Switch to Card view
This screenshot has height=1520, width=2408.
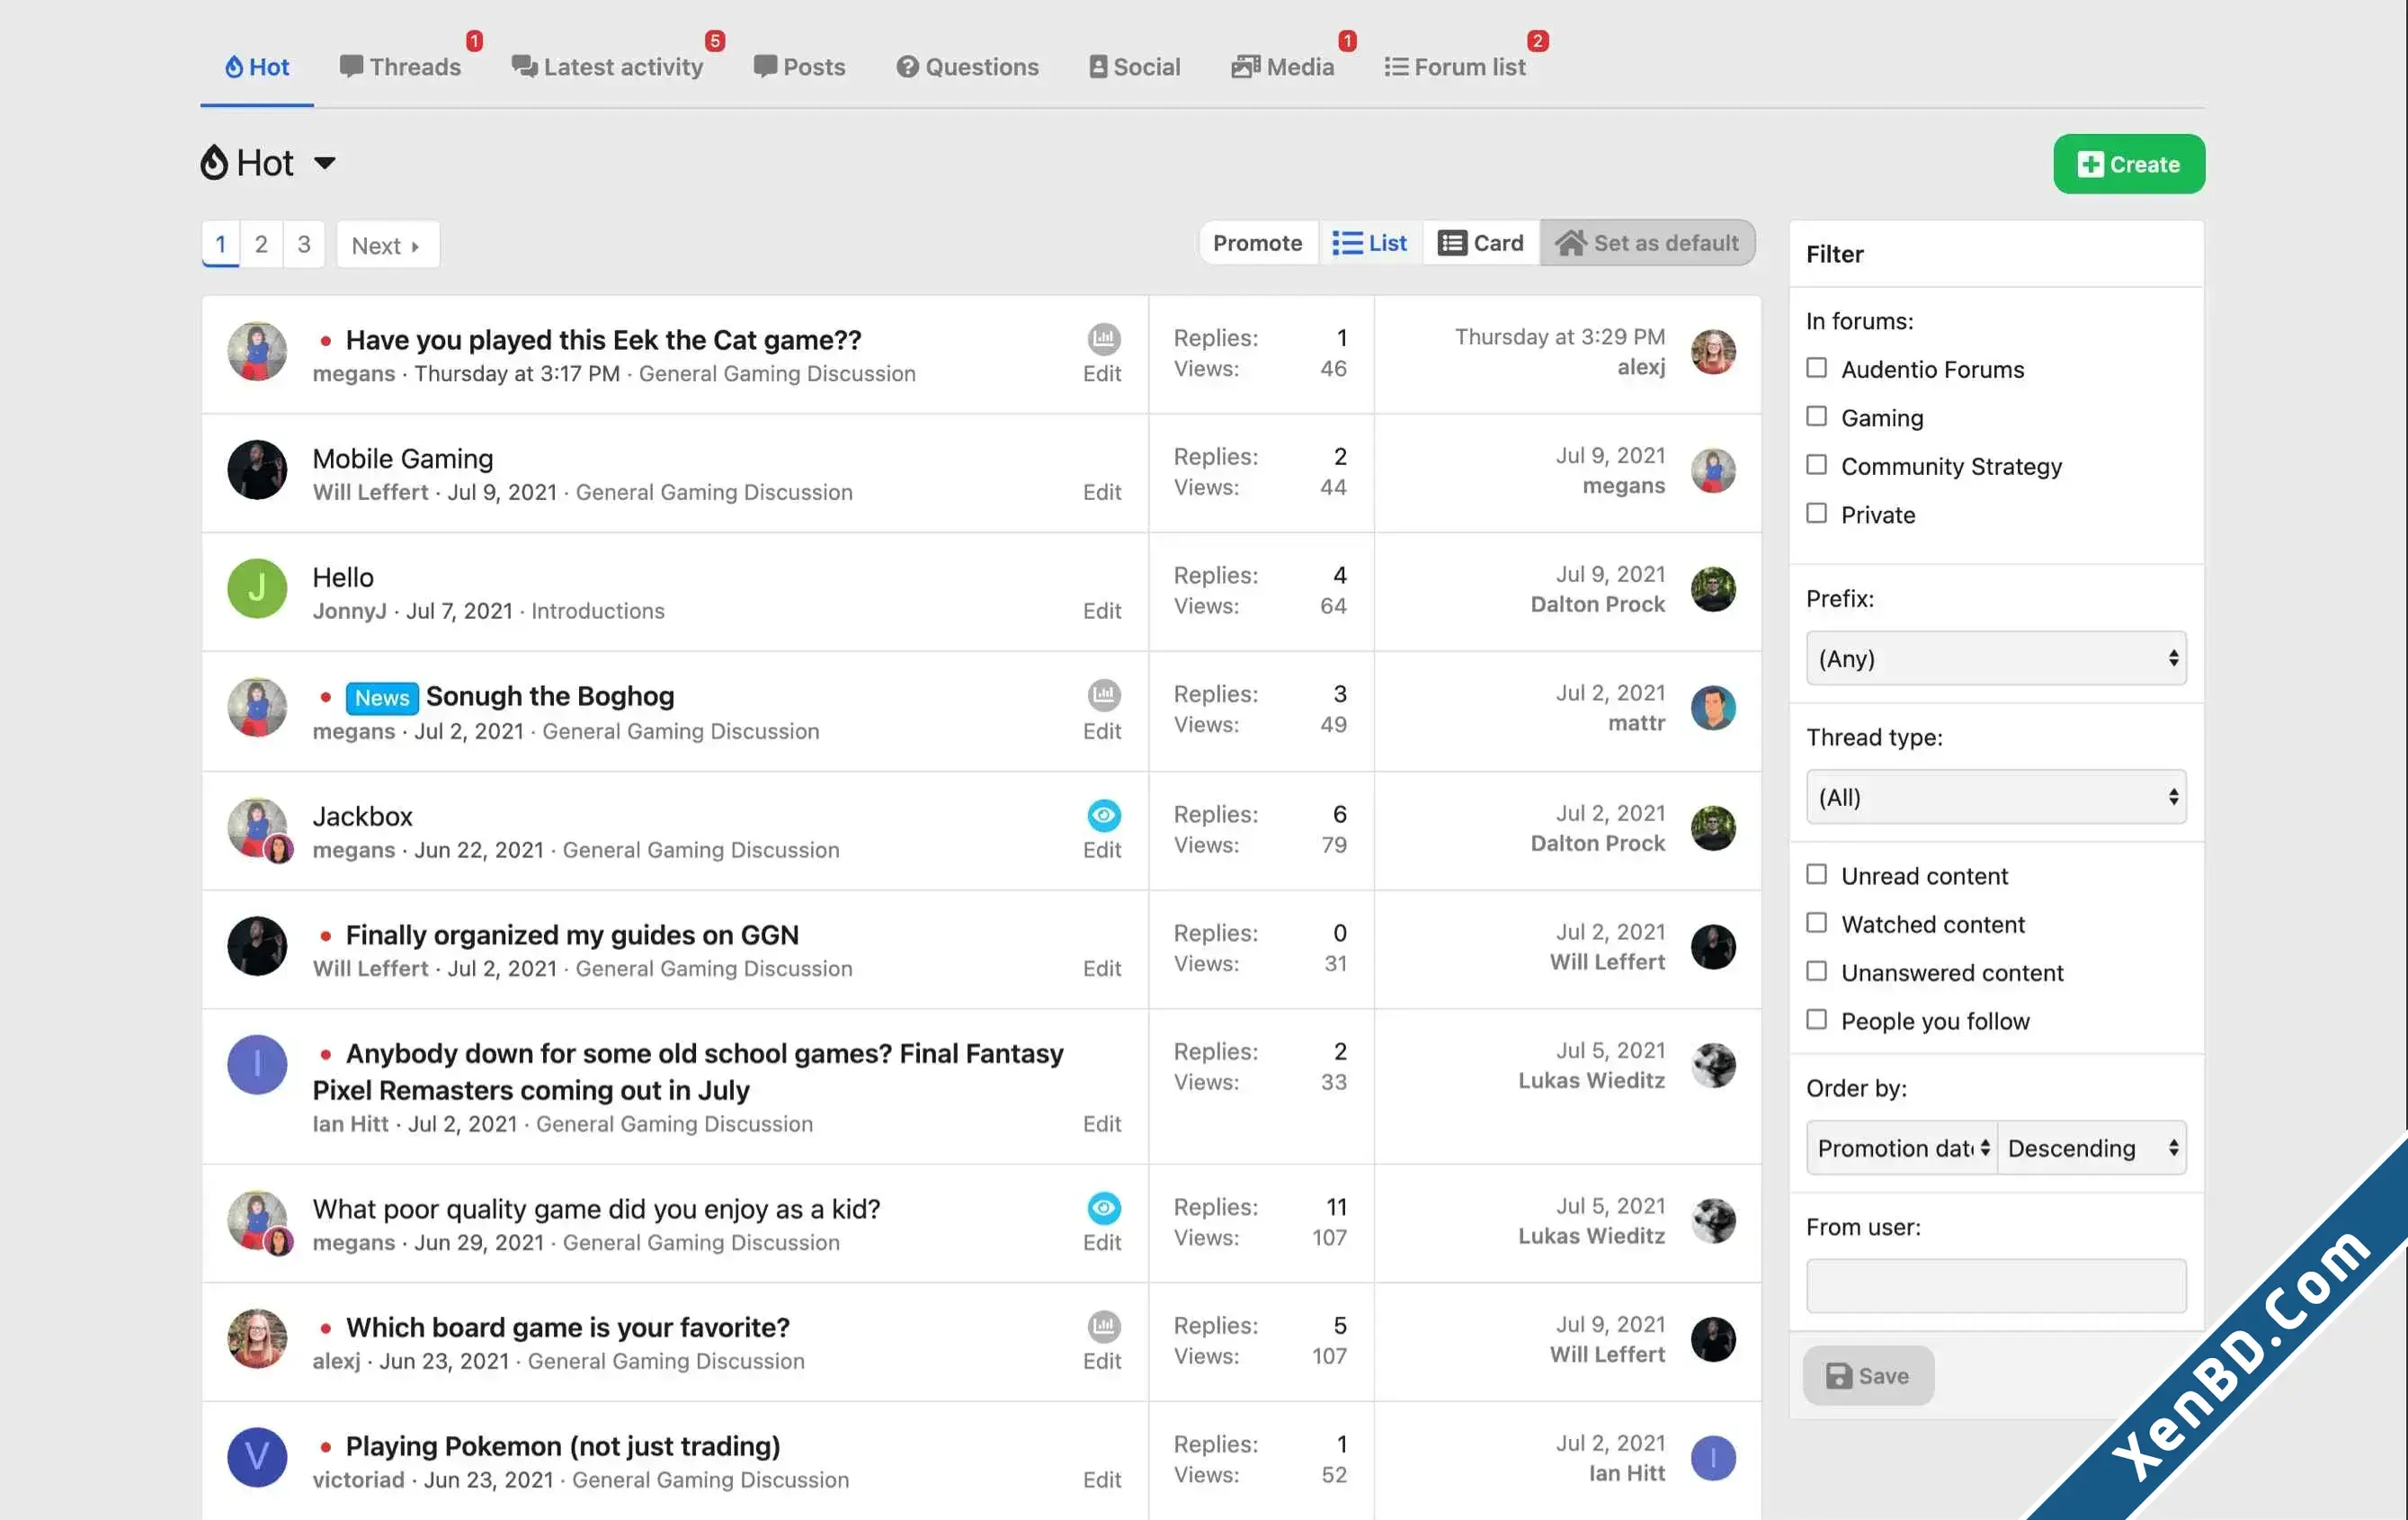click(1480, 243)
